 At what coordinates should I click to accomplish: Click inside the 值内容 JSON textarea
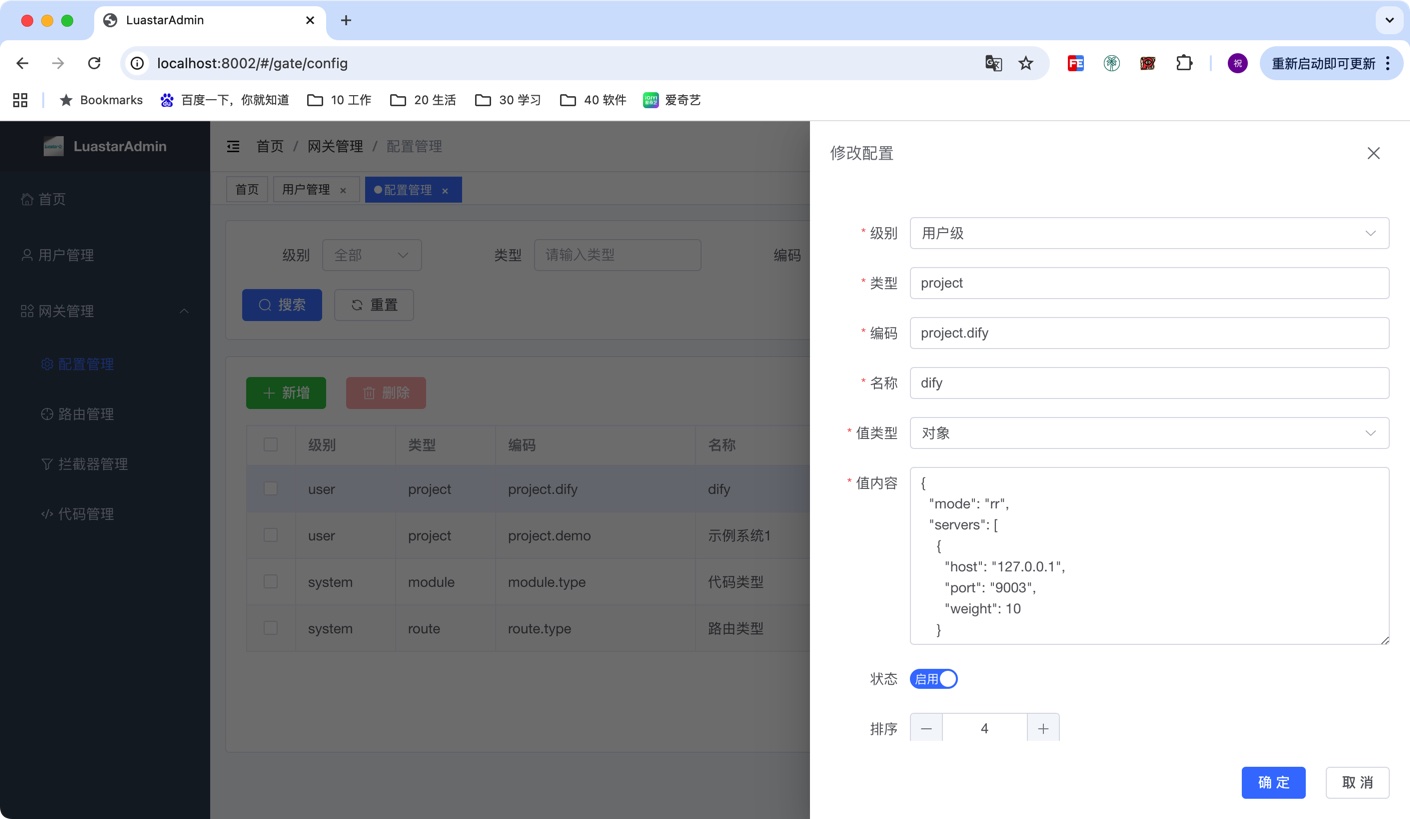click(x=1149, y=556)
